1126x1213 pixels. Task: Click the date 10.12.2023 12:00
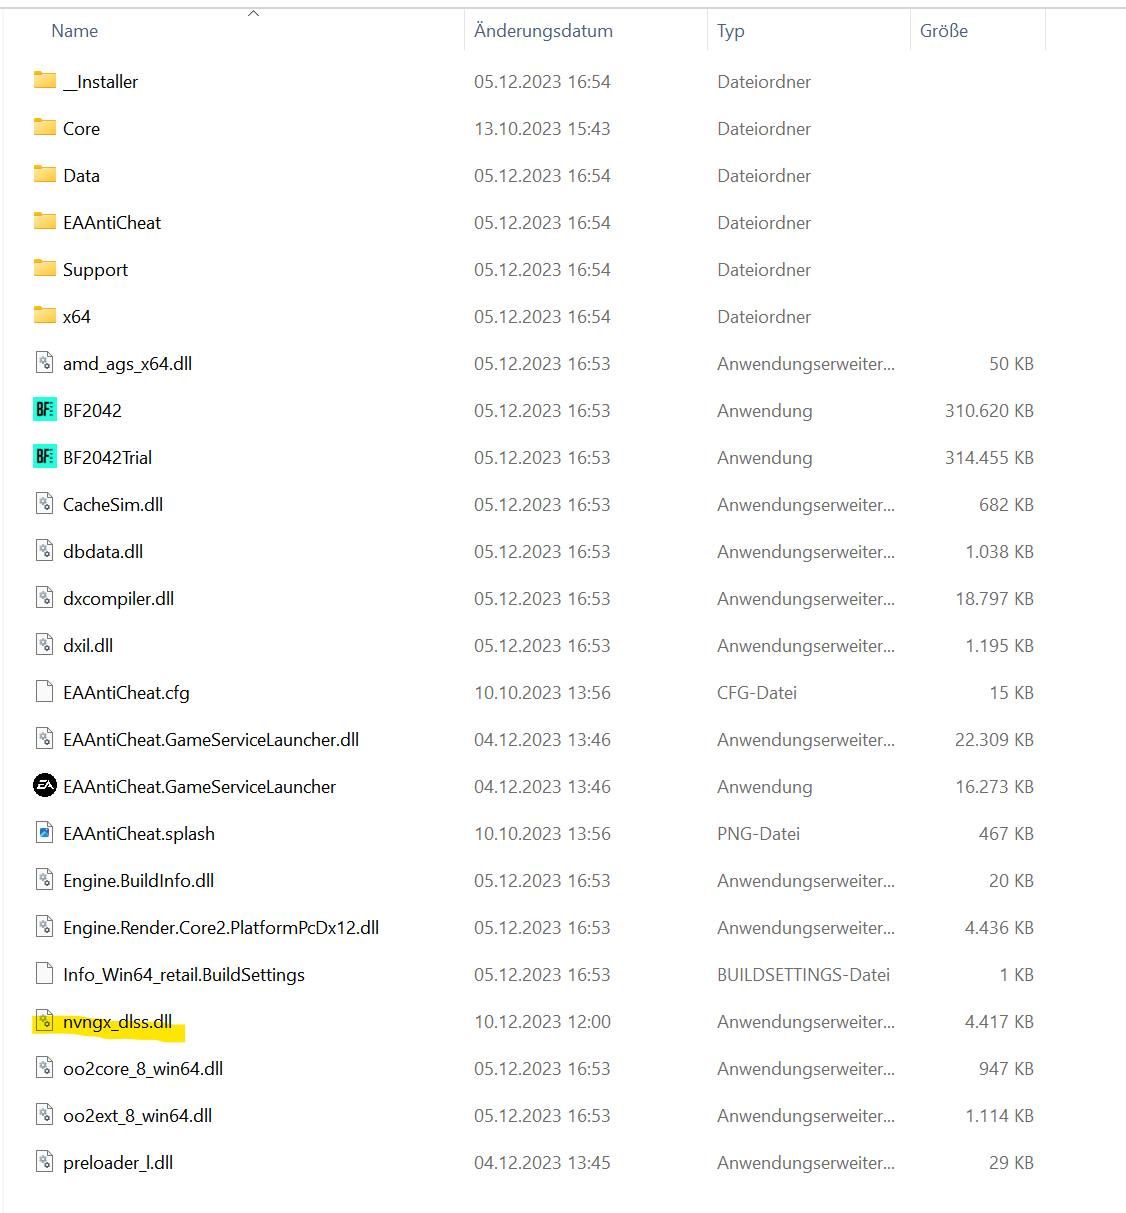click(542, 1022)
